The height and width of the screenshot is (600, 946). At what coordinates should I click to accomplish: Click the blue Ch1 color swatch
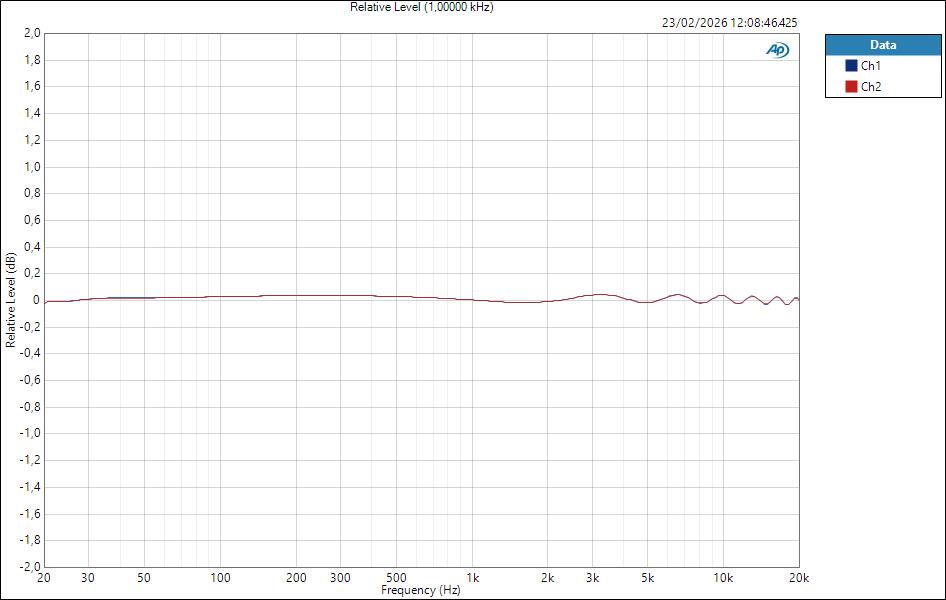(x=853, y=65)
